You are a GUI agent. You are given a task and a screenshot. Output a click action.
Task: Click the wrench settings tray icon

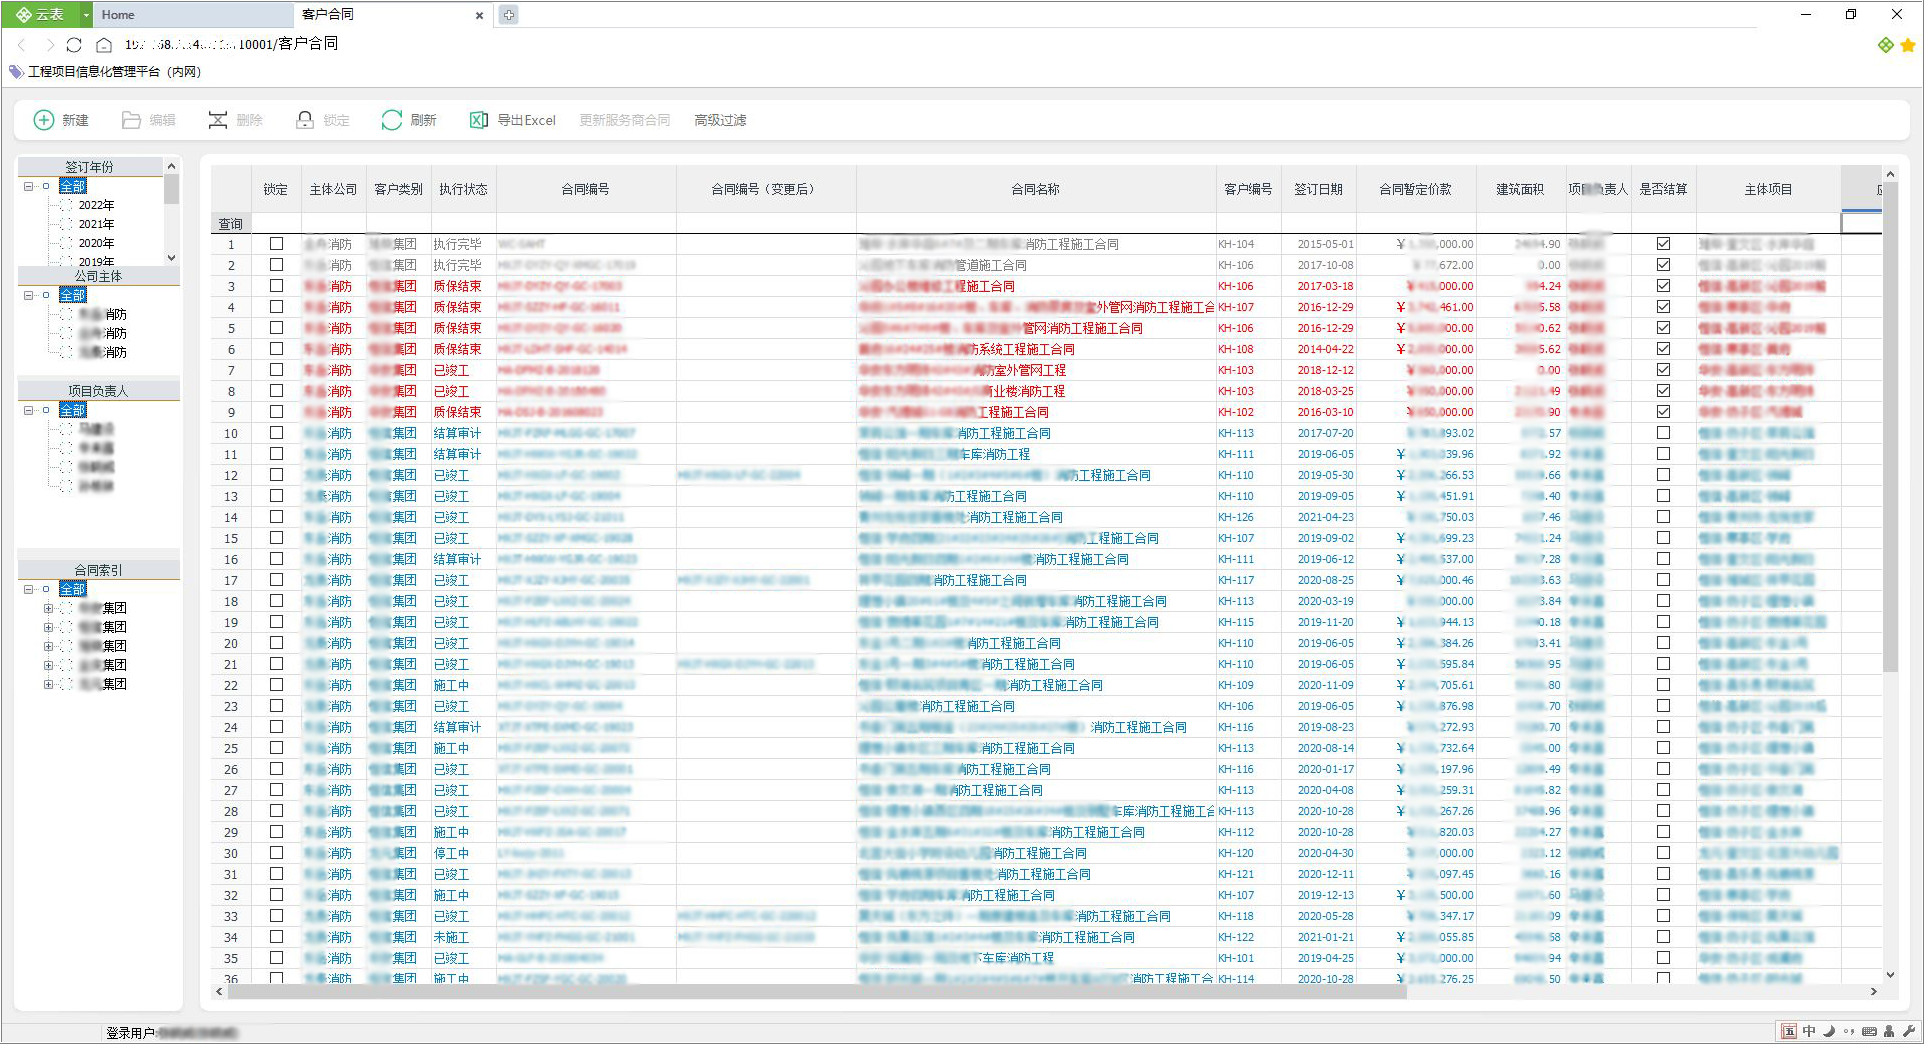point(1908,1031)
